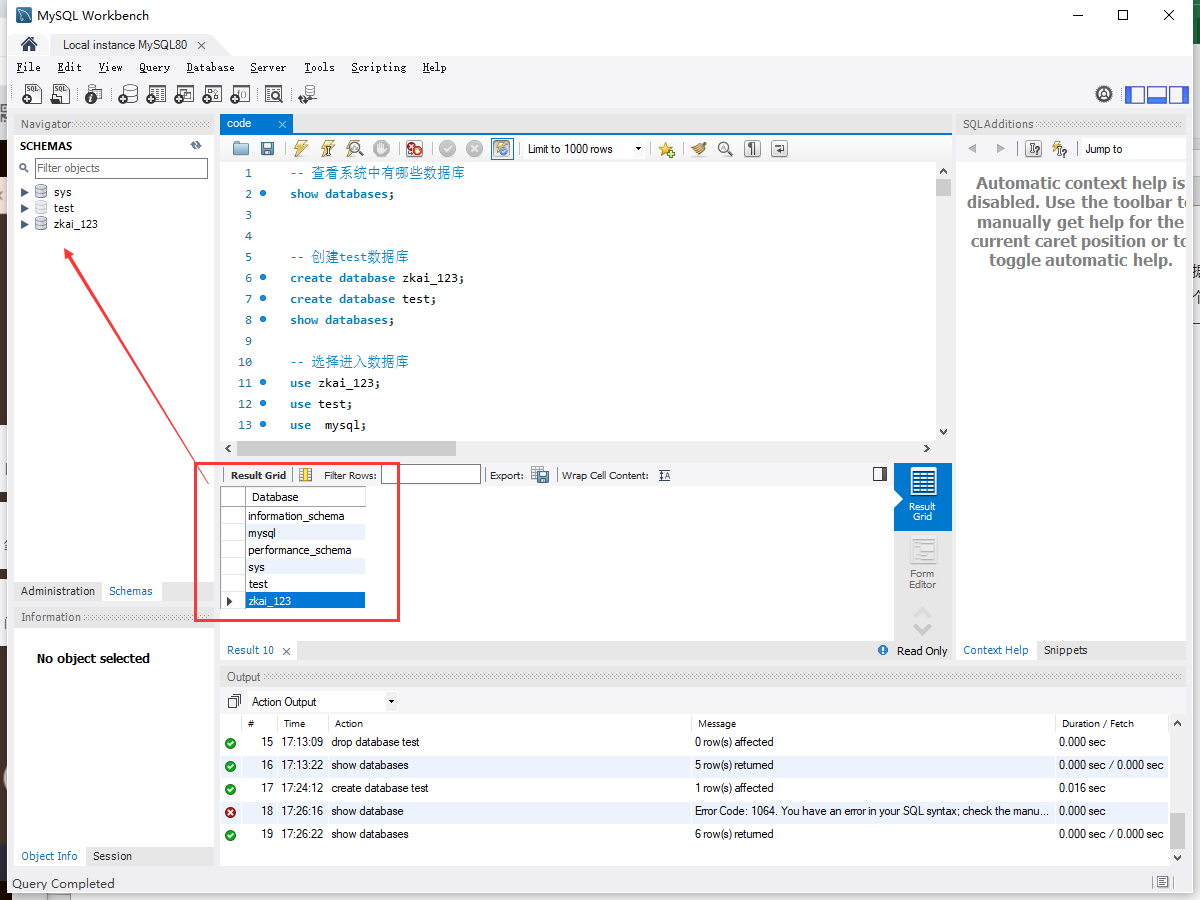The image size is (1200, 900).
Task: Select the information_schema result row
Action: (x=305, y=516)
